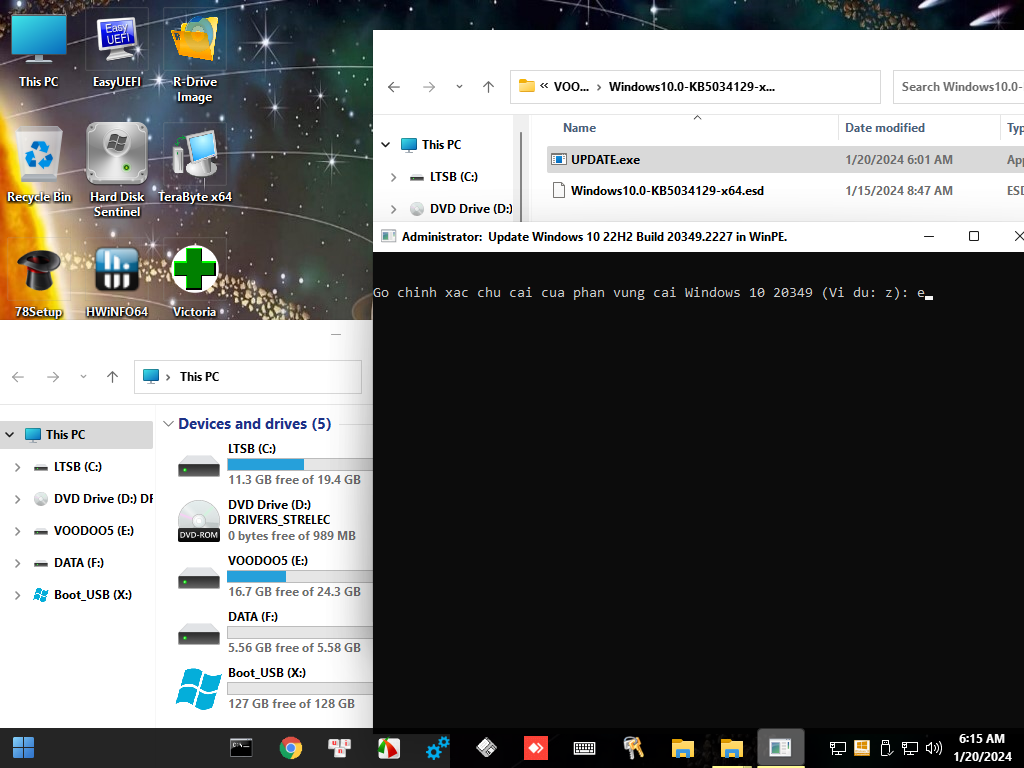This screenshot has height=768, width=1024.
Task: Select the LTSB (C:) drive tile
Action: (x=274, y=464)
